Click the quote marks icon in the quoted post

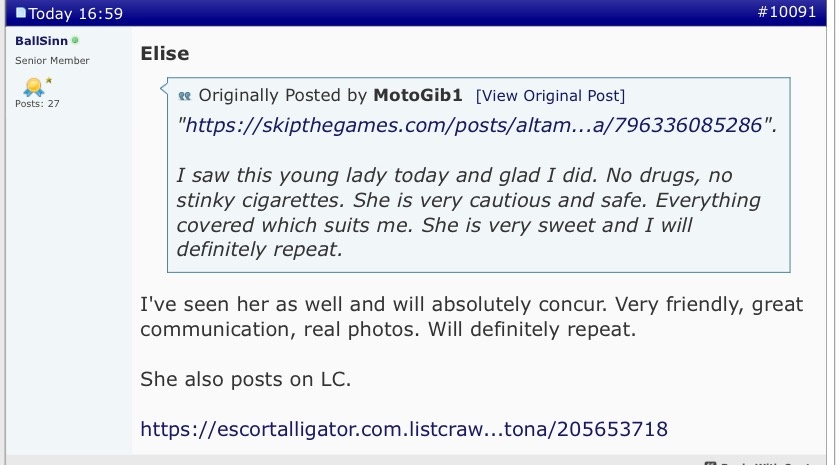(x=184, y=96)
